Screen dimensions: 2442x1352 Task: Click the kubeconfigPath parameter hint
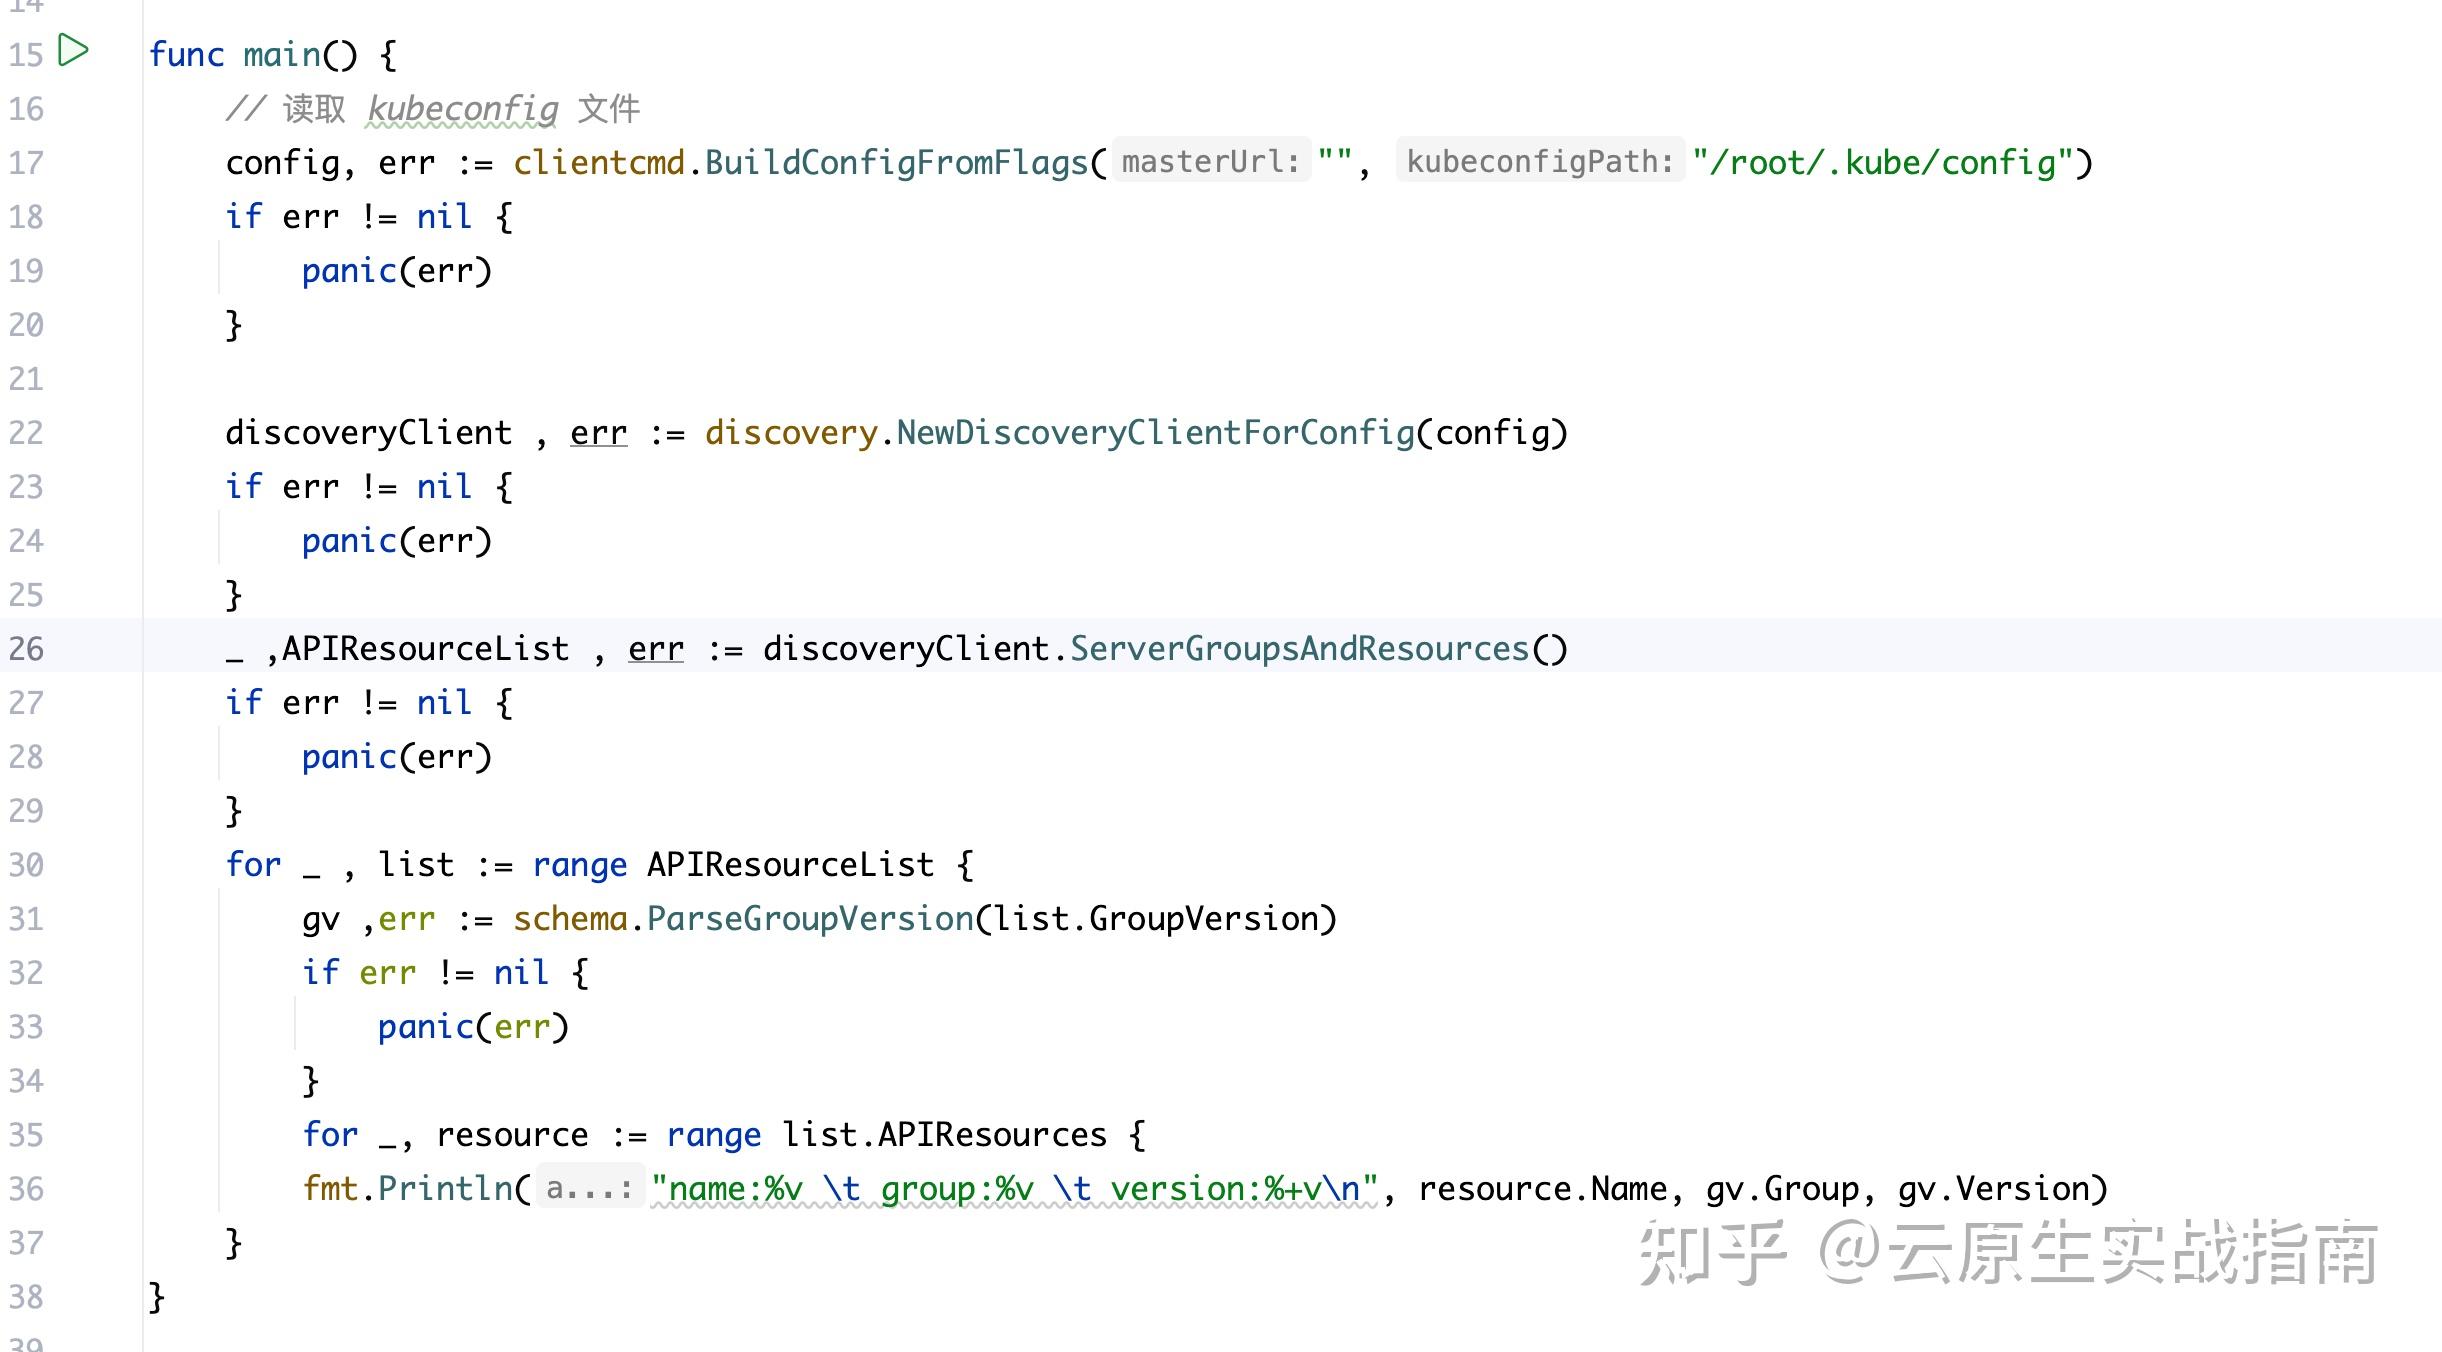[1539, 162]
